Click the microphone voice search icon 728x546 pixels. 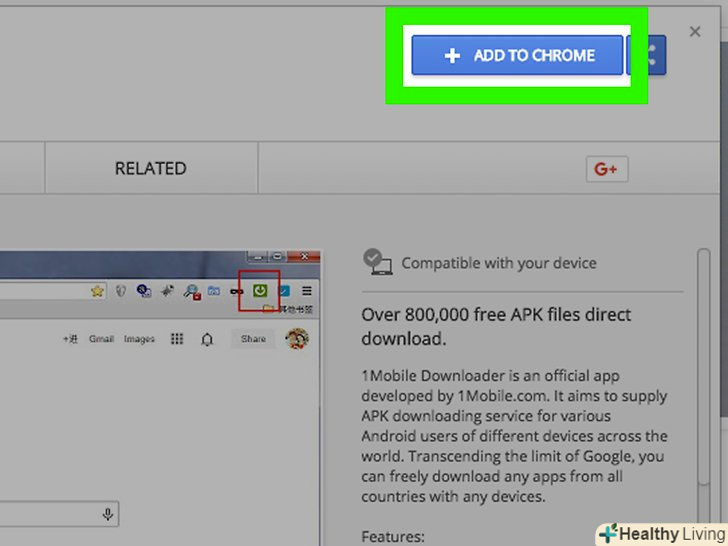[x=108, y=514]
